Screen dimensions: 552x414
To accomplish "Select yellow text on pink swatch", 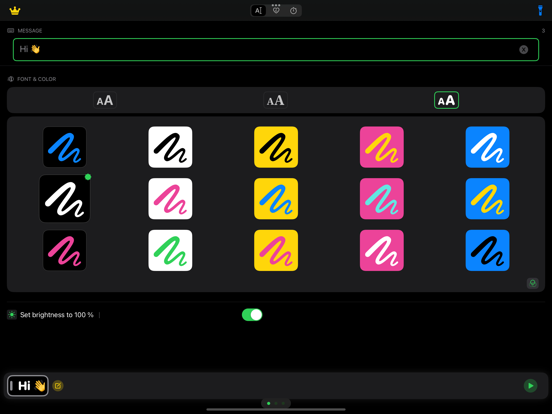I will pos(382,147).
